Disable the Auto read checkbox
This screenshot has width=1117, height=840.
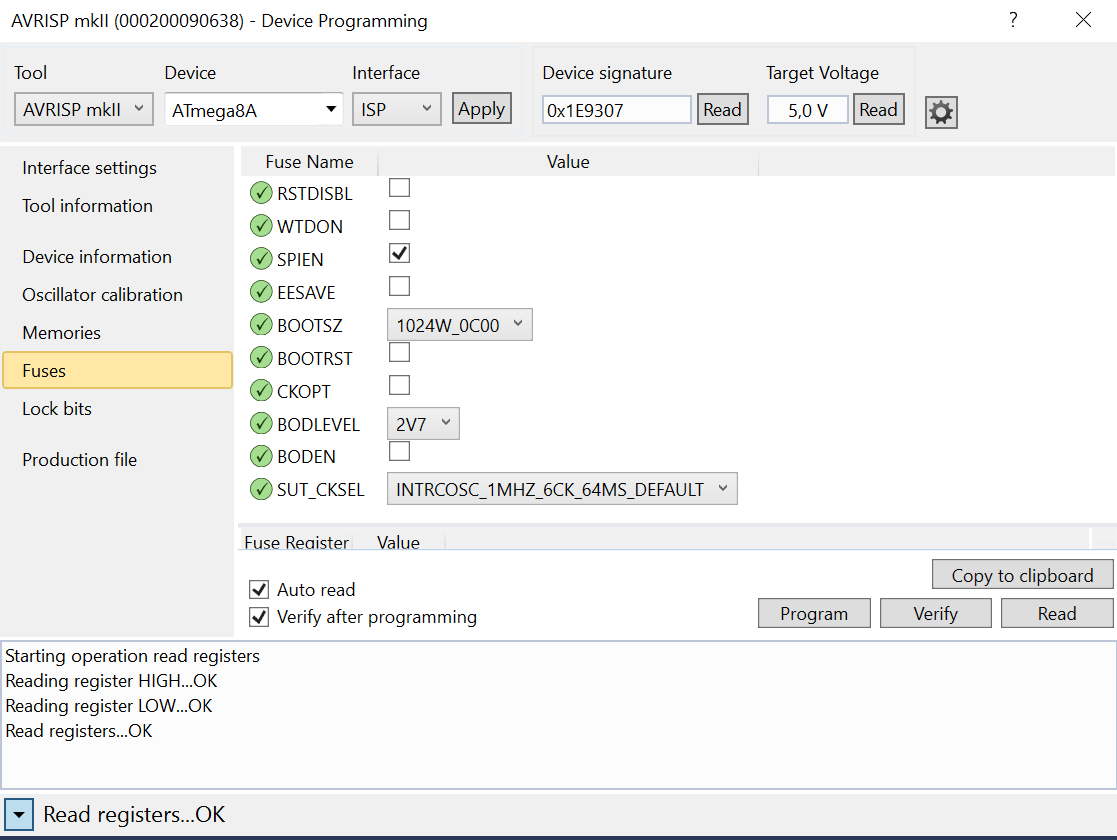coord(259,589)
